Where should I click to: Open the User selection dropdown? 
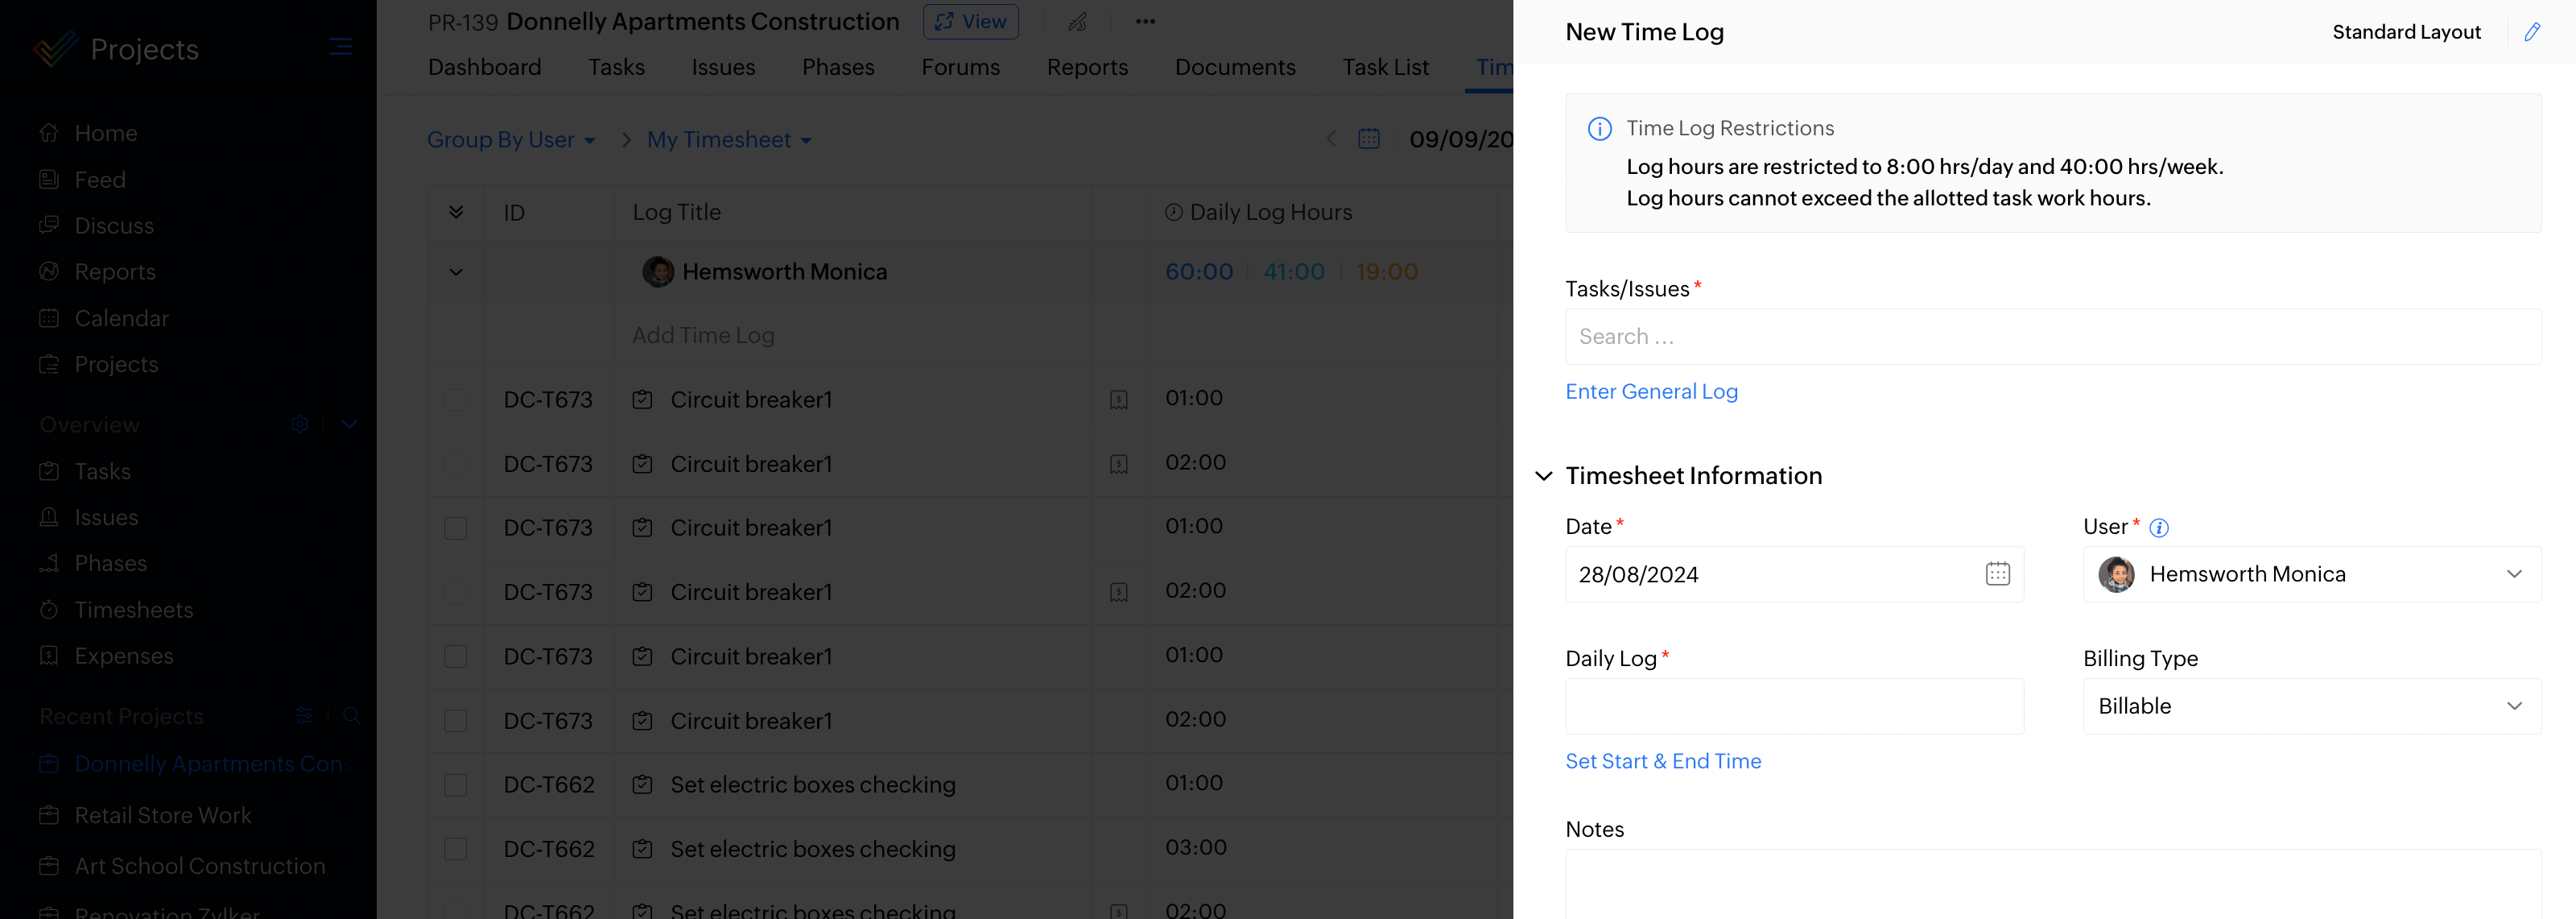[x=2311, y=574]
